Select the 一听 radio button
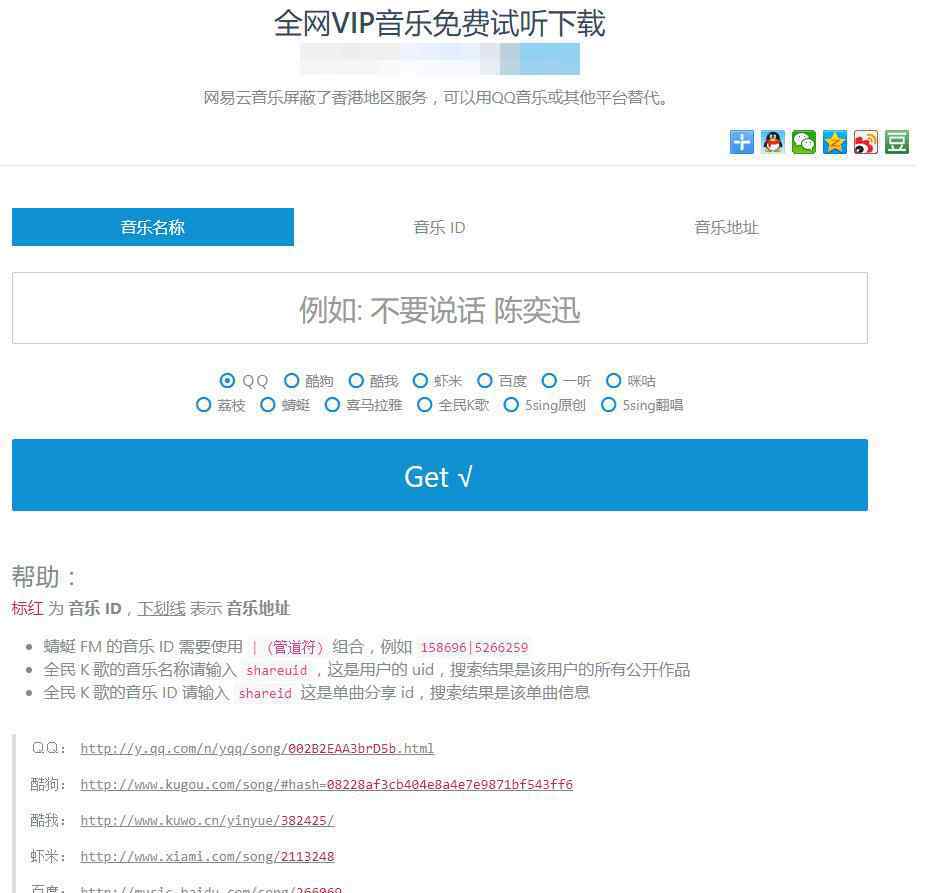This screenshot has width=932, height=893. (x=549, y=380)
